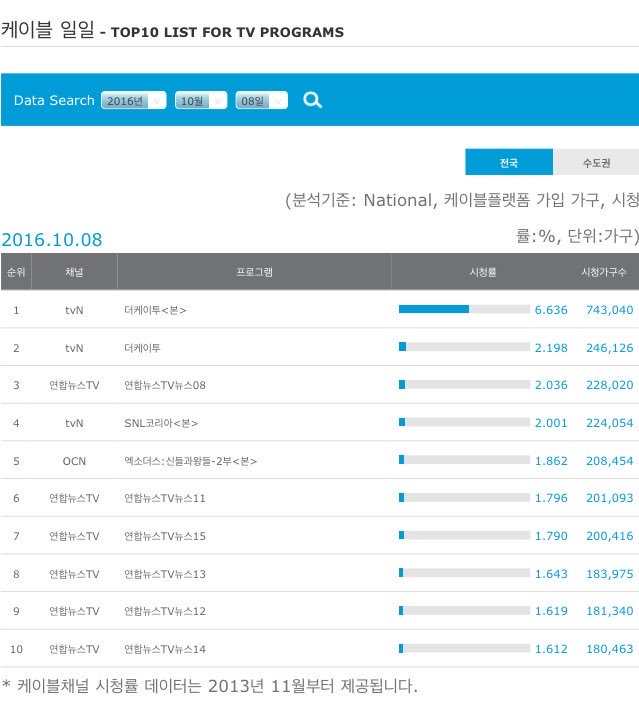This screenshot has width=639, height=720.
Task: Select the 전국 tab
Action: pos(509,162)
